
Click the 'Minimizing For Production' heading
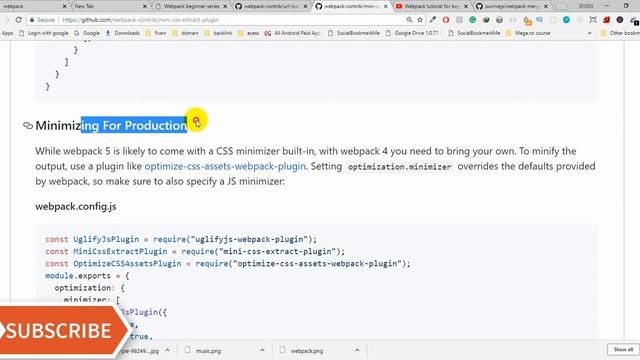coord(111,125)
